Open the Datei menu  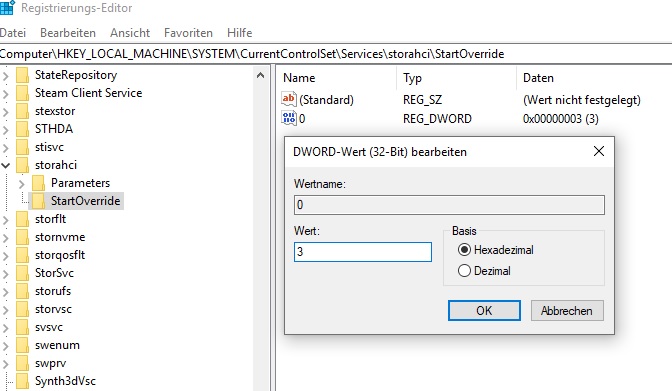(x=13, y=33)
